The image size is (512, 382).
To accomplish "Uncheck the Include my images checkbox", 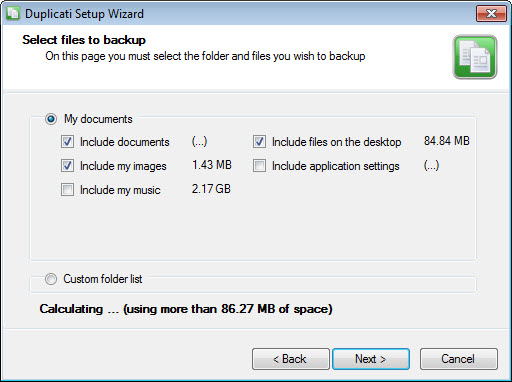I will coord(67,166).
